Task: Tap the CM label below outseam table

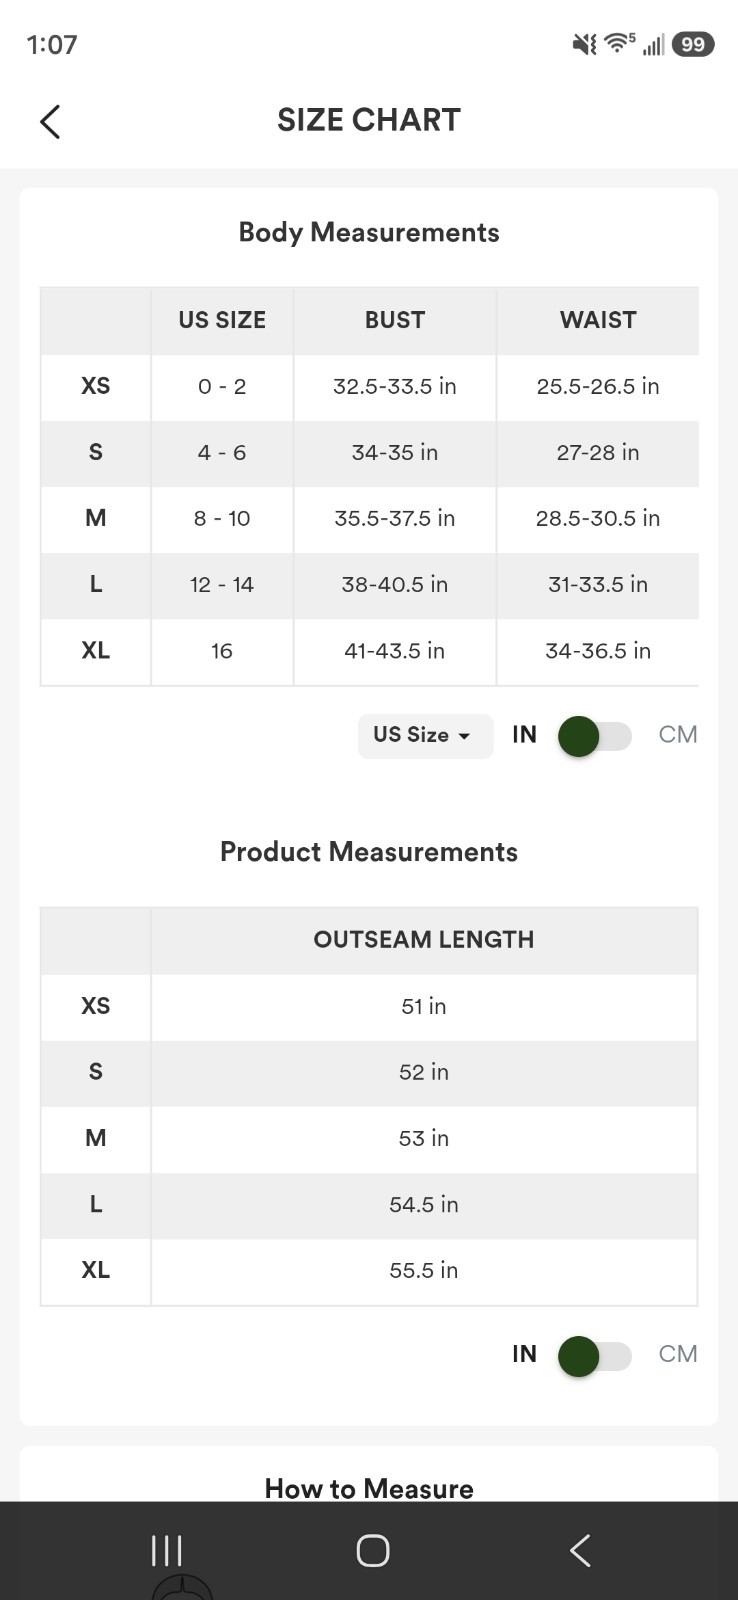Action: pos(678,1354)
